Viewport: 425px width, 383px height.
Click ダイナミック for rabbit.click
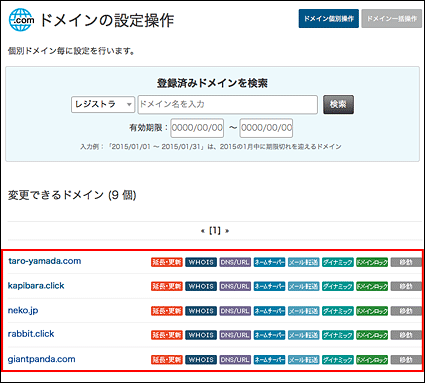(338, 335)
